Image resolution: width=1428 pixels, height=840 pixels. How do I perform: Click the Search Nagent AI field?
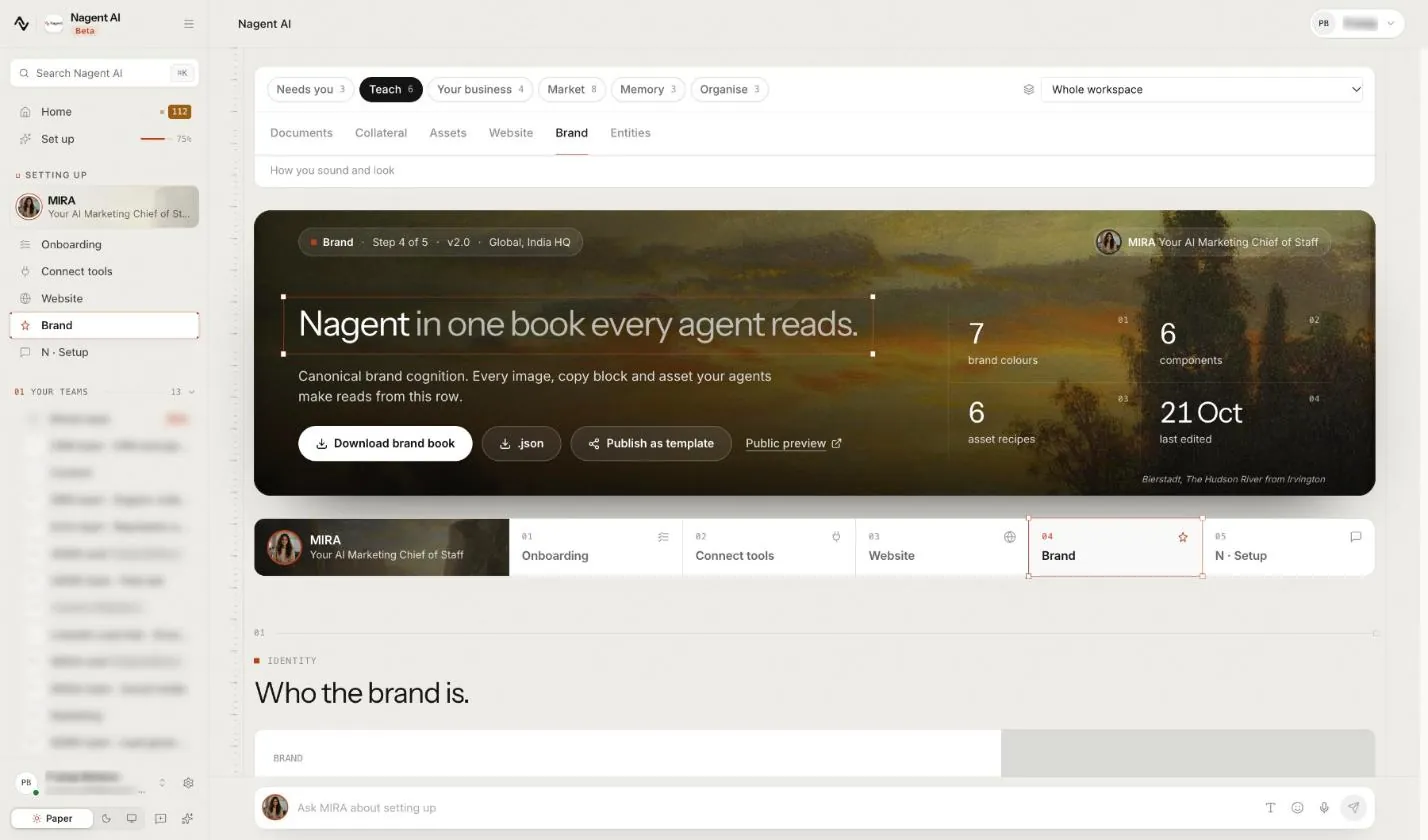coord(104,73)
